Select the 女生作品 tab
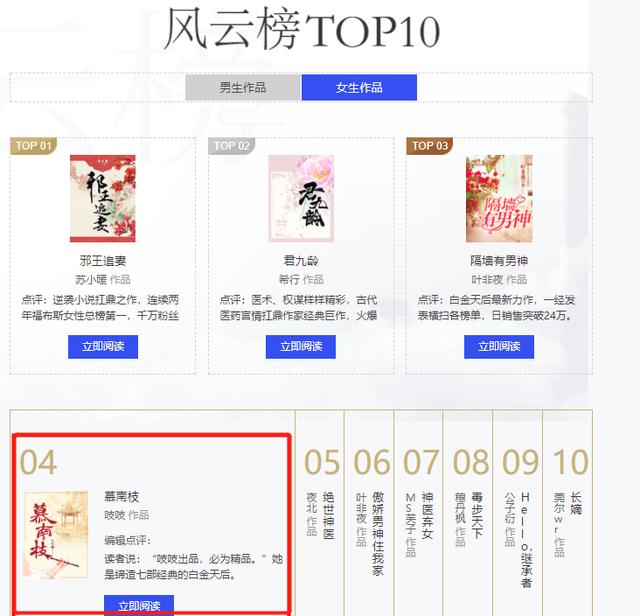Image resolution: width=640 pixels, height=616 pixels. tap(359, 87)
